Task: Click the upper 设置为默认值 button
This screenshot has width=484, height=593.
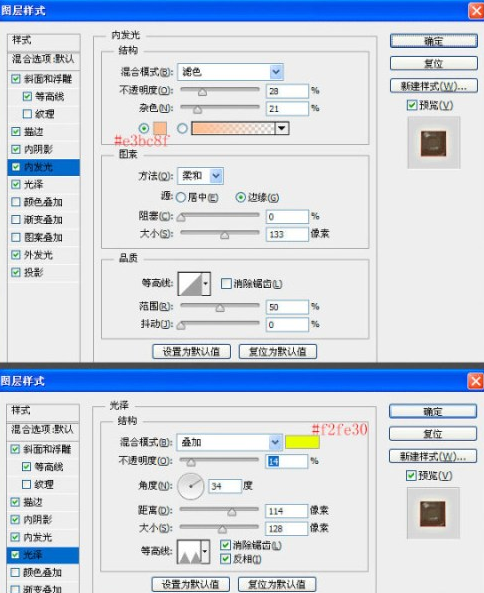Action: (x=191, y=351)
